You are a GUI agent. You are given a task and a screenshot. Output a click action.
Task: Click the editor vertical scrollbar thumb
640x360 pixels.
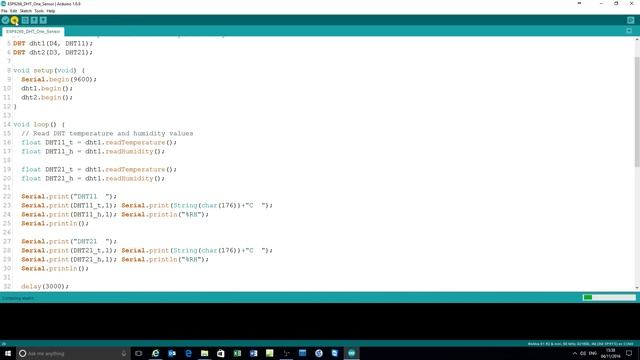[x=637, y=111]
